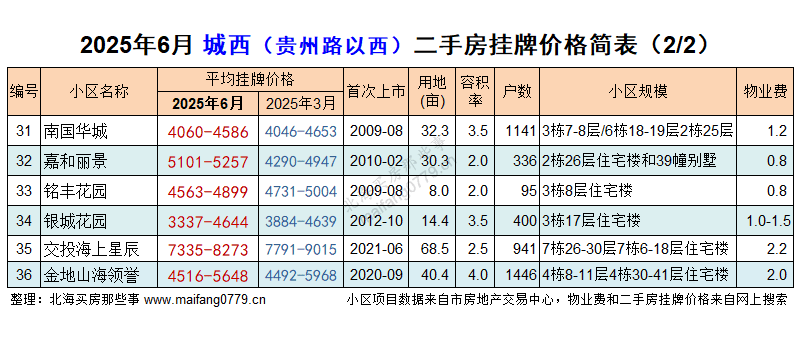This screenshot has width=800, height=360.
Task: Click the 银城花园 name cell
Action: tap(99, 221)
